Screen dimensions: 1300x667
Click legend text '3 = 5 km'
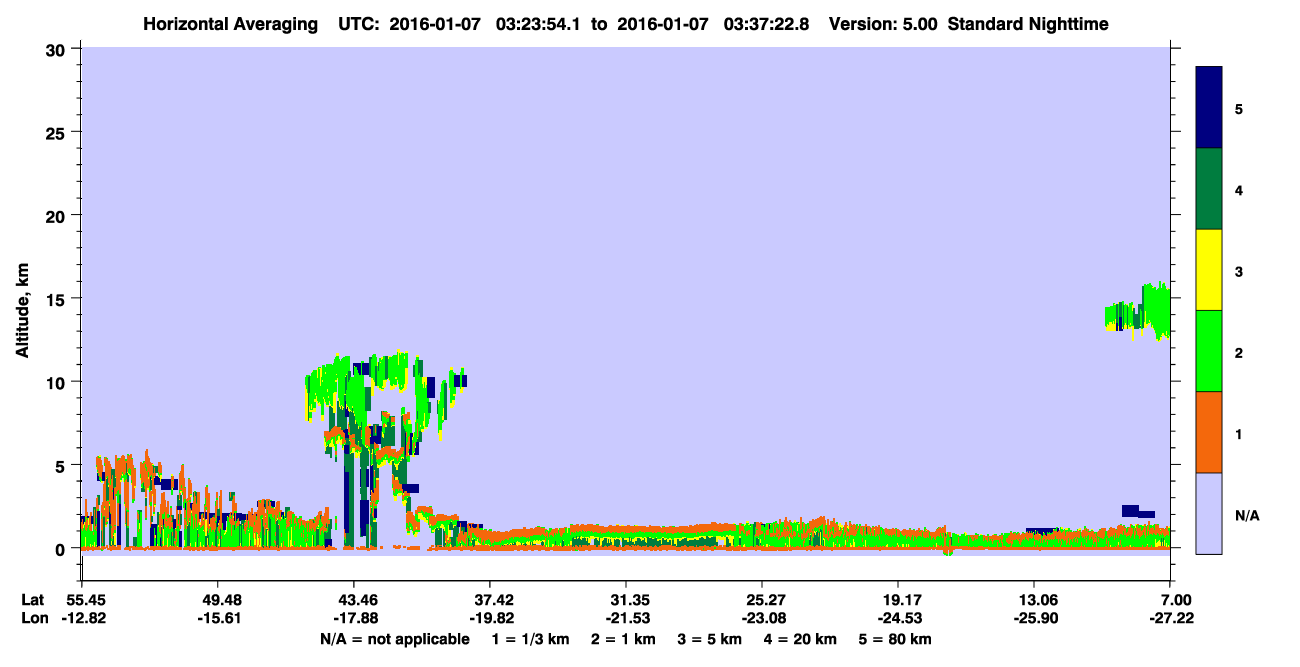coord(710,639)
